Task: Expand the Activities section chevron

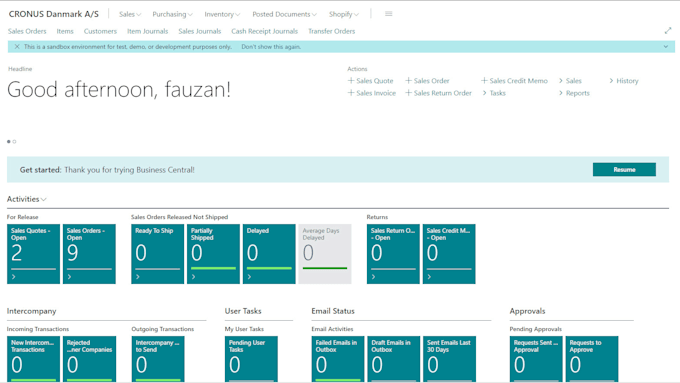Action: pyautogui.click(x=44, y=199)
